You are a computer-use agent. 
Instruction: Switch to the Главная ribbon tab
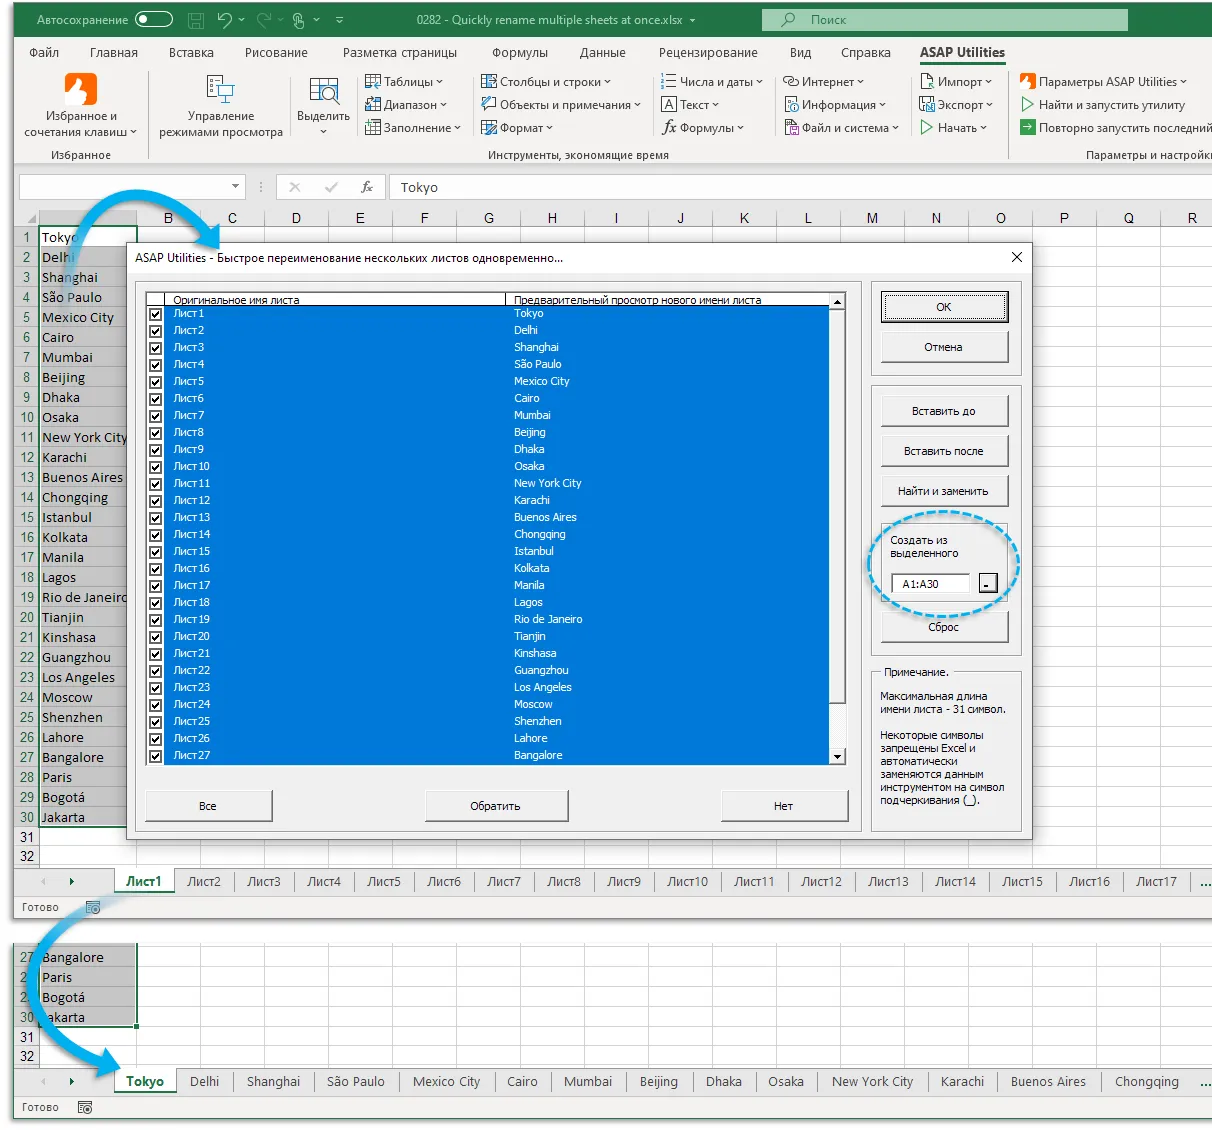click(x=114, y=53)
